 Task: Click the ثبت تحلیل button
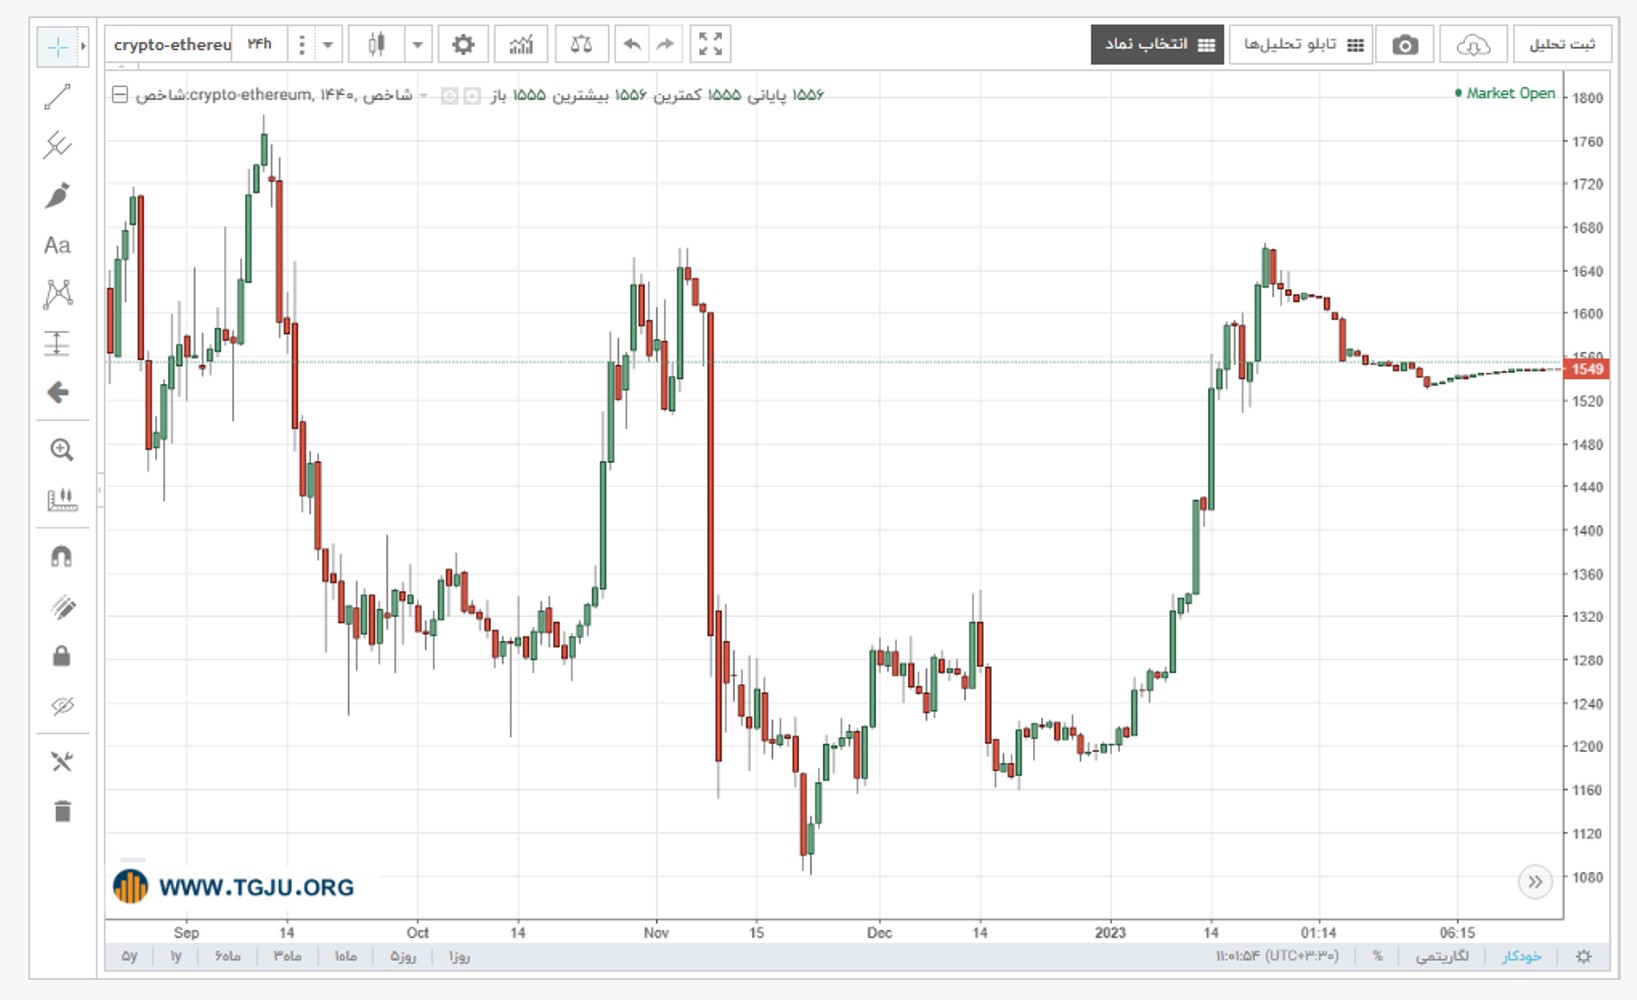(1562, 45)
